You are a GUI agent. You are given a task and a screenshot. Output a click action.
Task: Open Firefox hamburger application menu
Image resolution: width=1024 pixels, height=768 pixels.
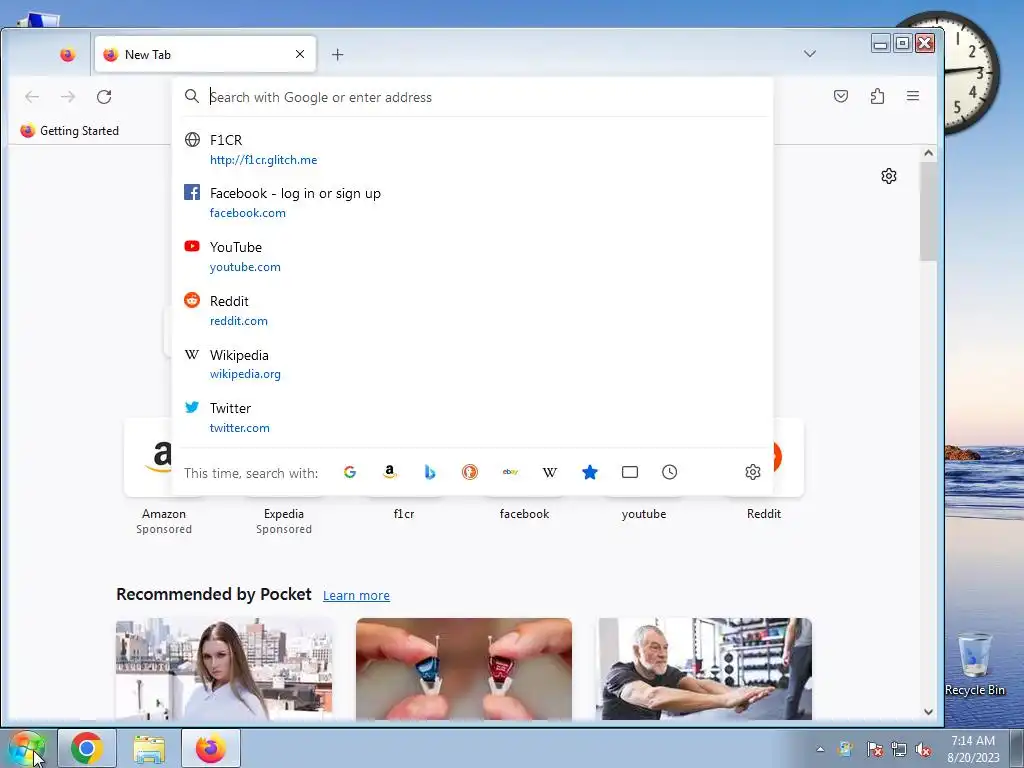tap(913, 97)
